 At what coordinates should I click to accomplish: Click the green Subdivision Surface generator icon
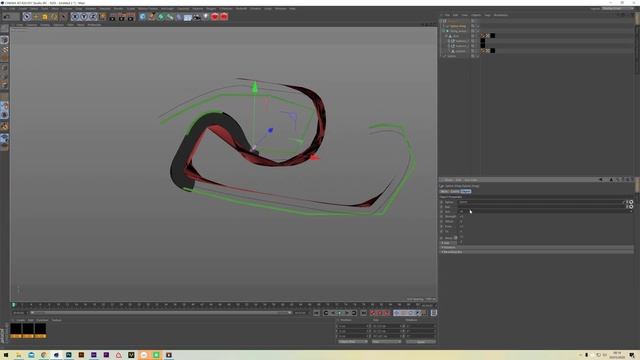point(161,17)
